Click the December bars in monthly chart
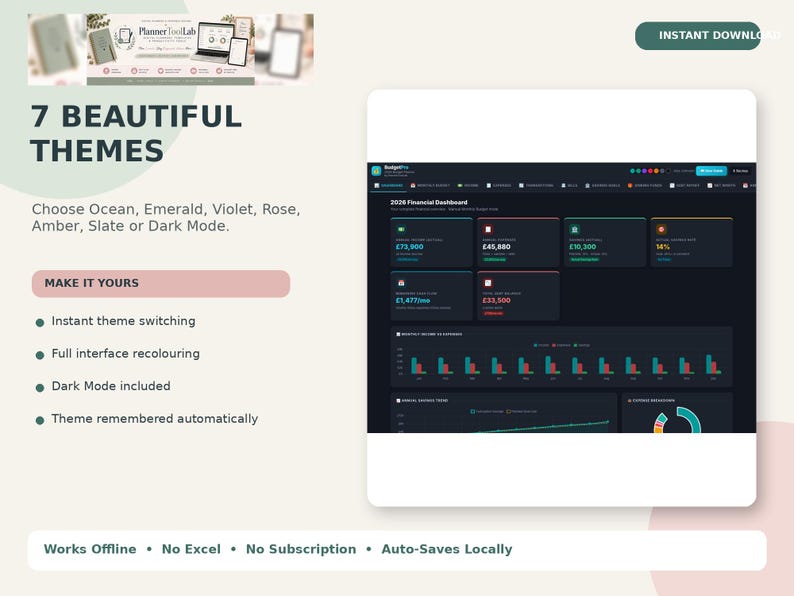 click(x=713, y=364)
